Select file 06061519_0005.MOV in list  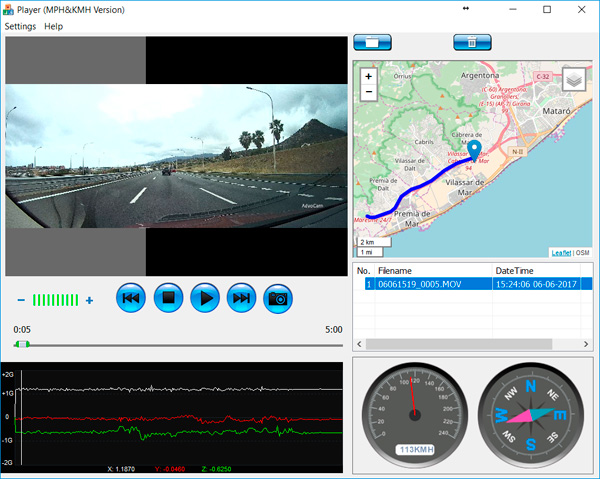(433, 284)
